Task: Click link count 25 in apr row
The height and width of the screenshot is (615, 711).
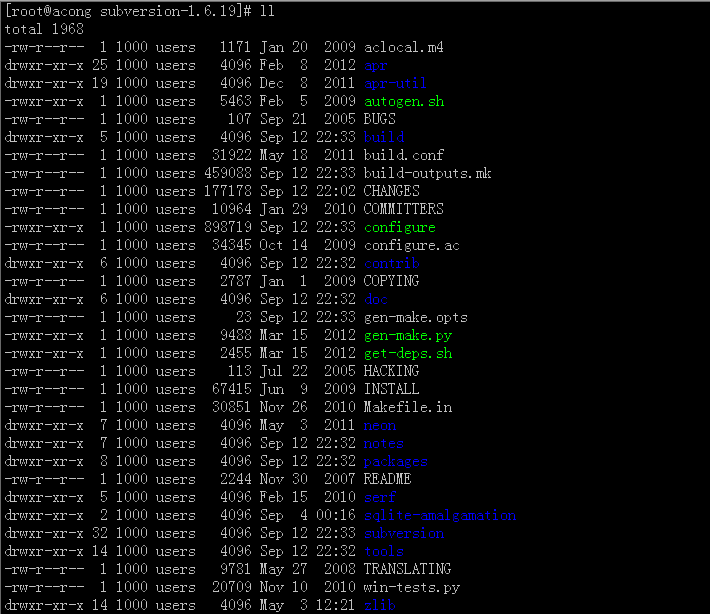Action: pyautogui.click(x=100, y=65)
